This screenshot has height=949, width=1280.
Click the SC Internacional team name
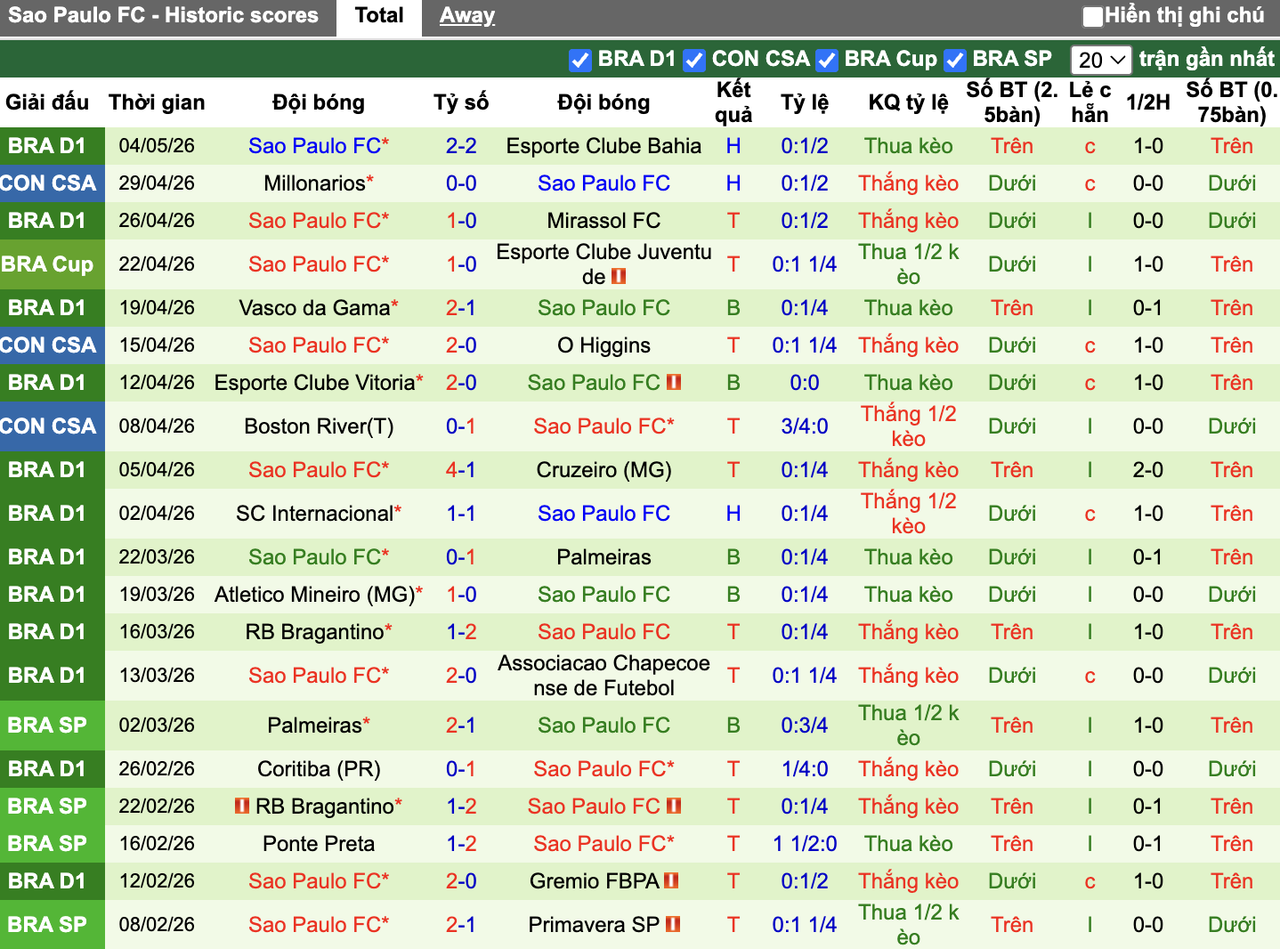(314, 514)
